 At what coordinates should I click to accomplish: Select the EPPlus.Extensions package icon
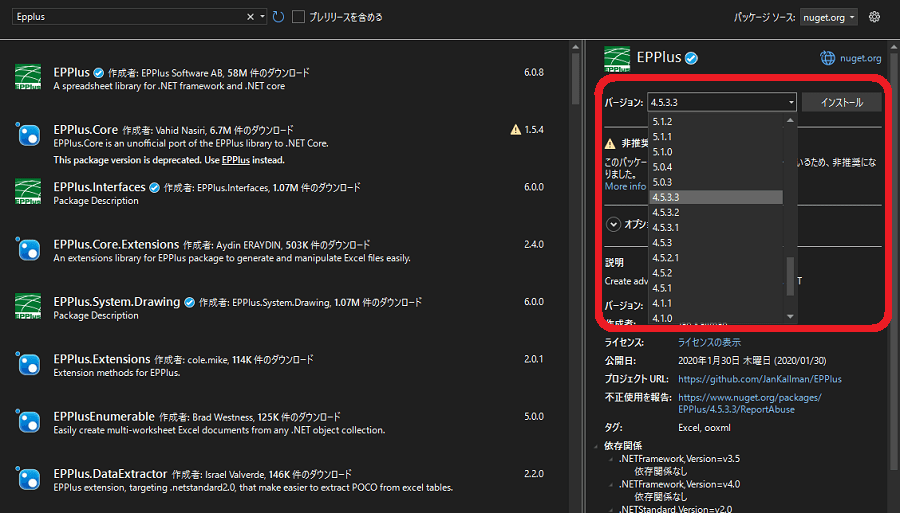click(x=28, y=364)
